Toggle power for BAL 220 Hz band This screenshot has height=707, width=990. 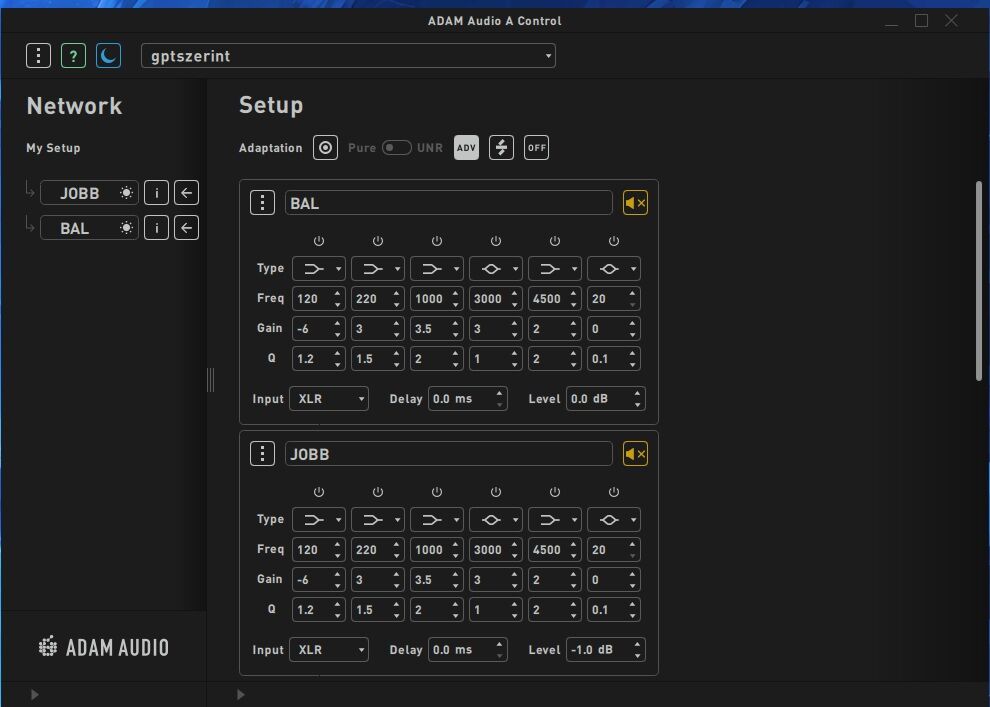click(378, 241)
